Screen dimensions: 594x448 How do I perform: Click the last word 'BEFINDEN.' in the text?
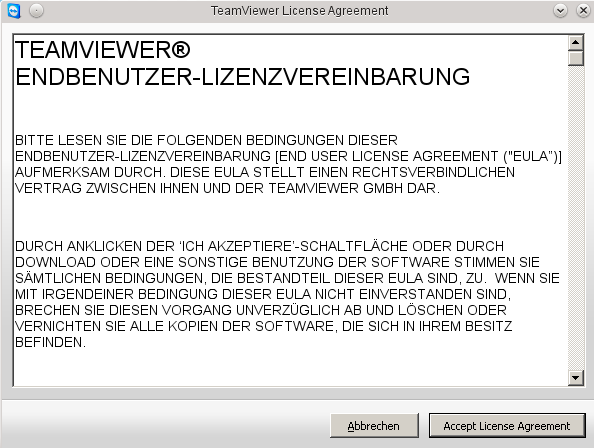[x=51, y=342]
